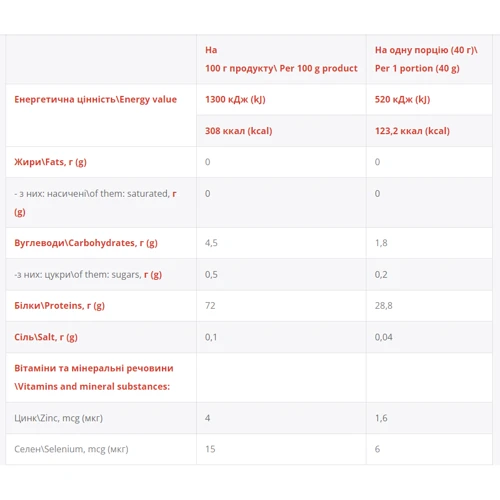The image size is (500, 500).
Task: Click the sugars row label
Action: [88, 275]
